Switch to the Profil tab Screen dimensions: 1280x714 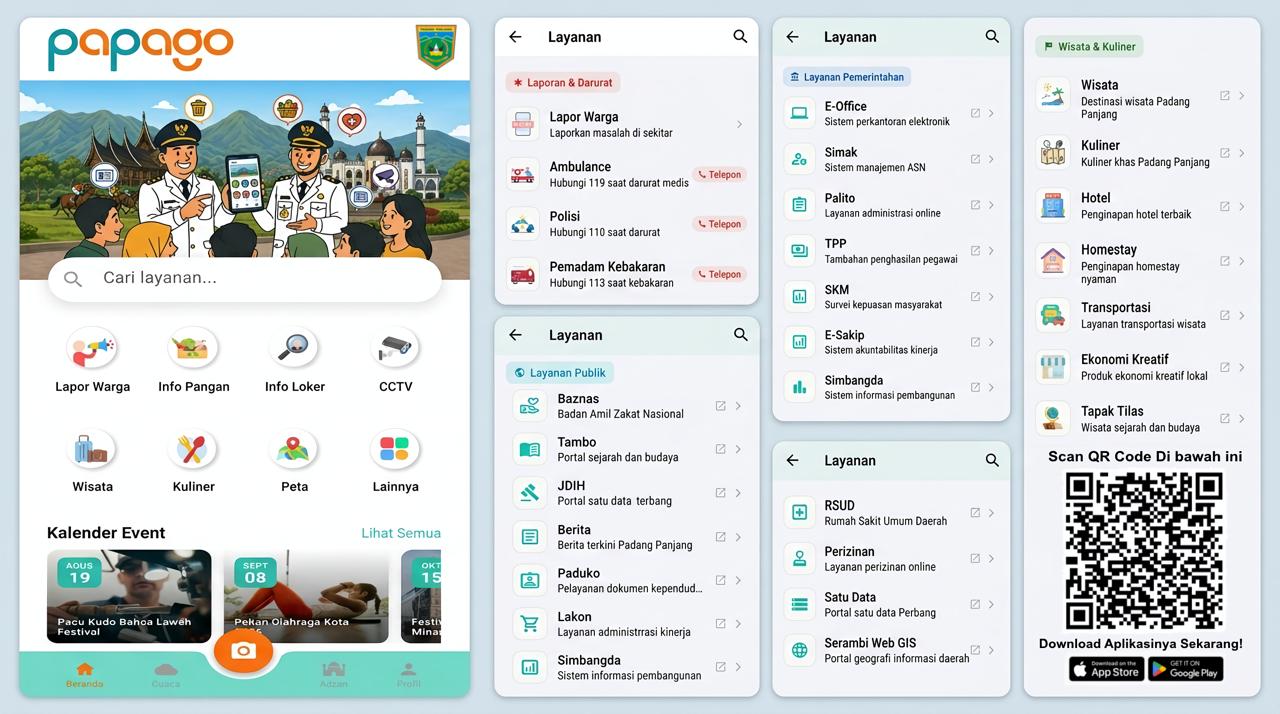pos(408,675)
